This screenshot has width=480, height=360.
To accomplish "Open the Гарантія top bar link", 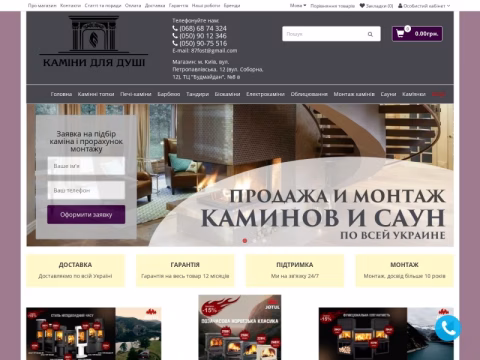I will point(178,6).
